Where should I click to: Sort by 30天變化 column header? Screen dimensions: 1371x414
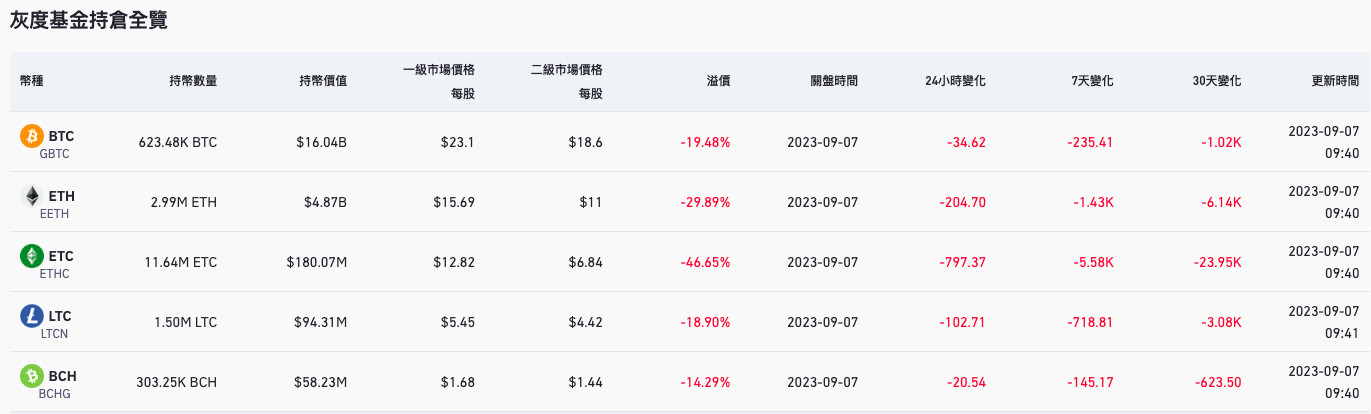tap(1217, 81)
